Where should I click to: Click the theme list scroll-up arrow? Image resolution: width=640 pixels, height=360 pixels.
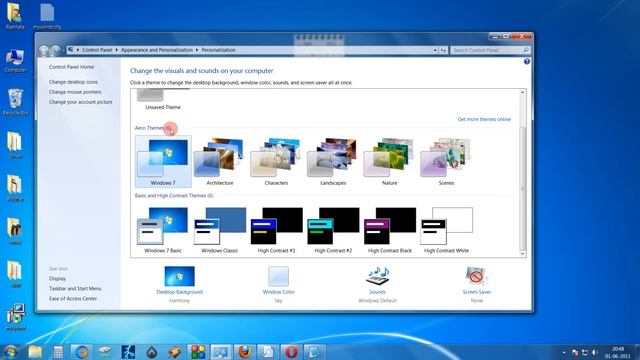(522, 93)
